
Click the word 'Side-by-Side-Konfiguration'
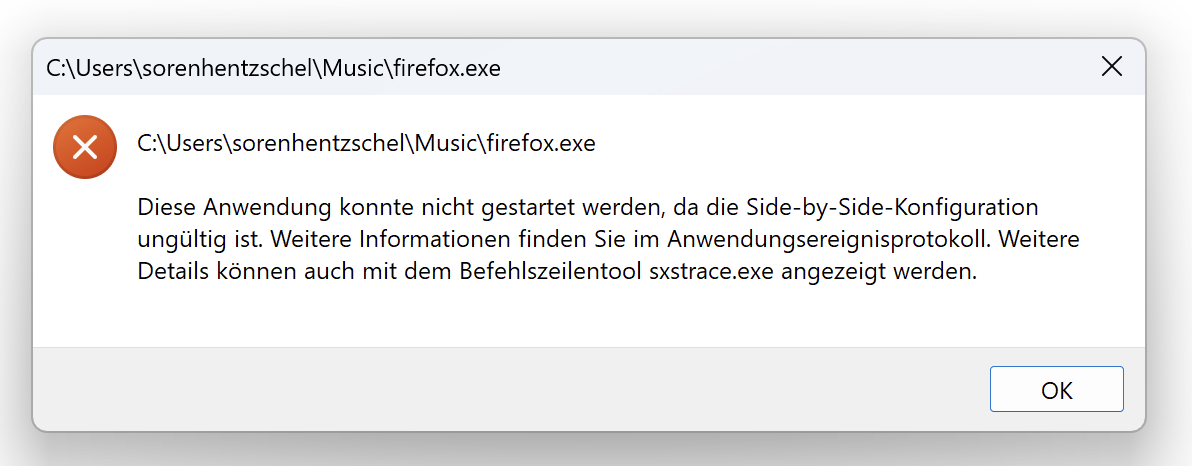coord(893,208)
